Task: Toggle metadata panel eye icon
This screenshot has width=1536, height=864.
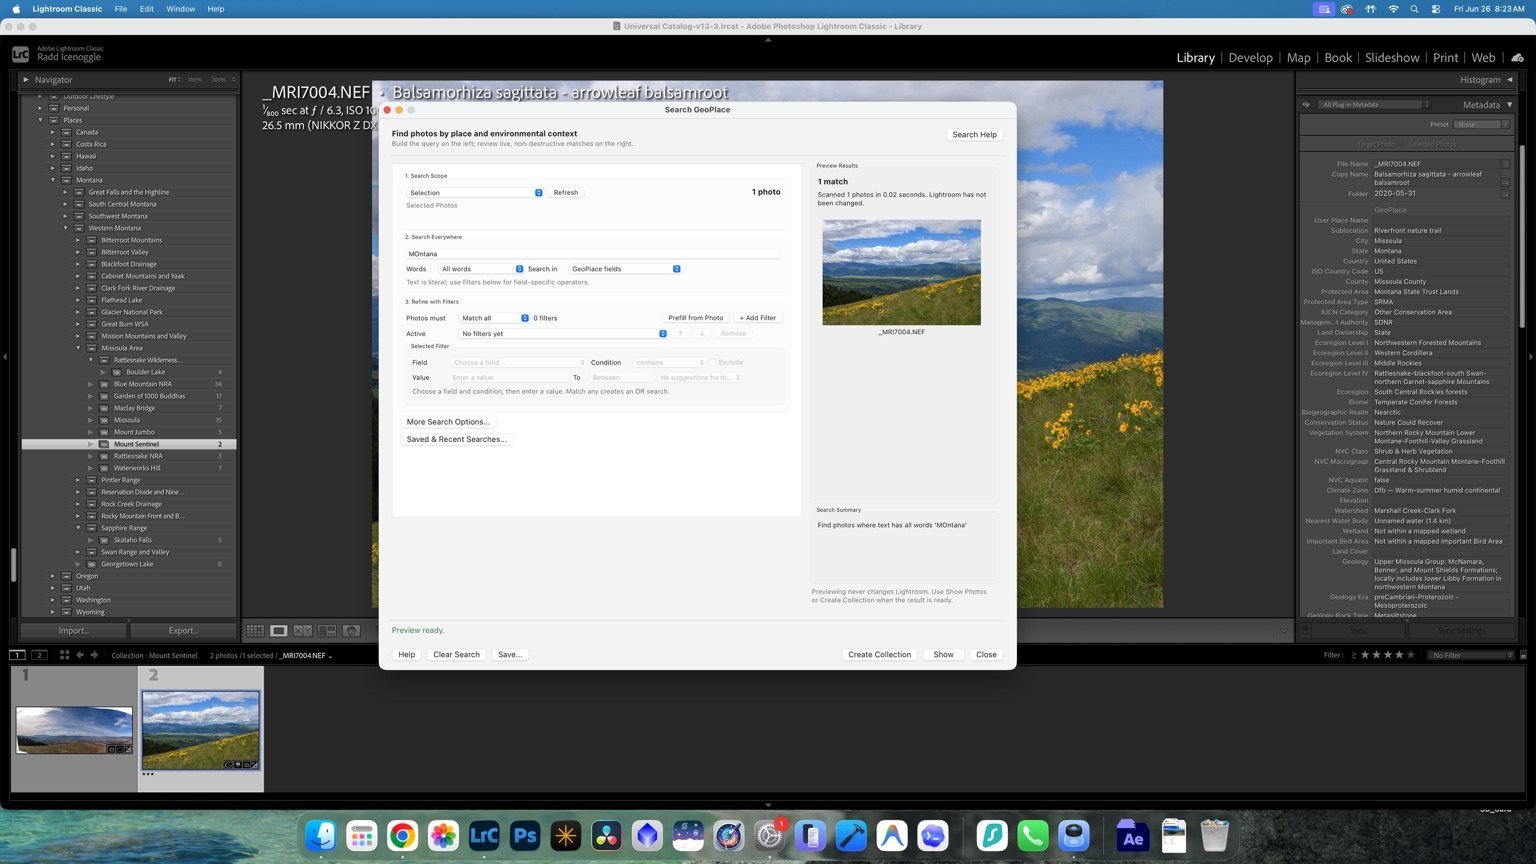Action: [x=1306, y=104]
